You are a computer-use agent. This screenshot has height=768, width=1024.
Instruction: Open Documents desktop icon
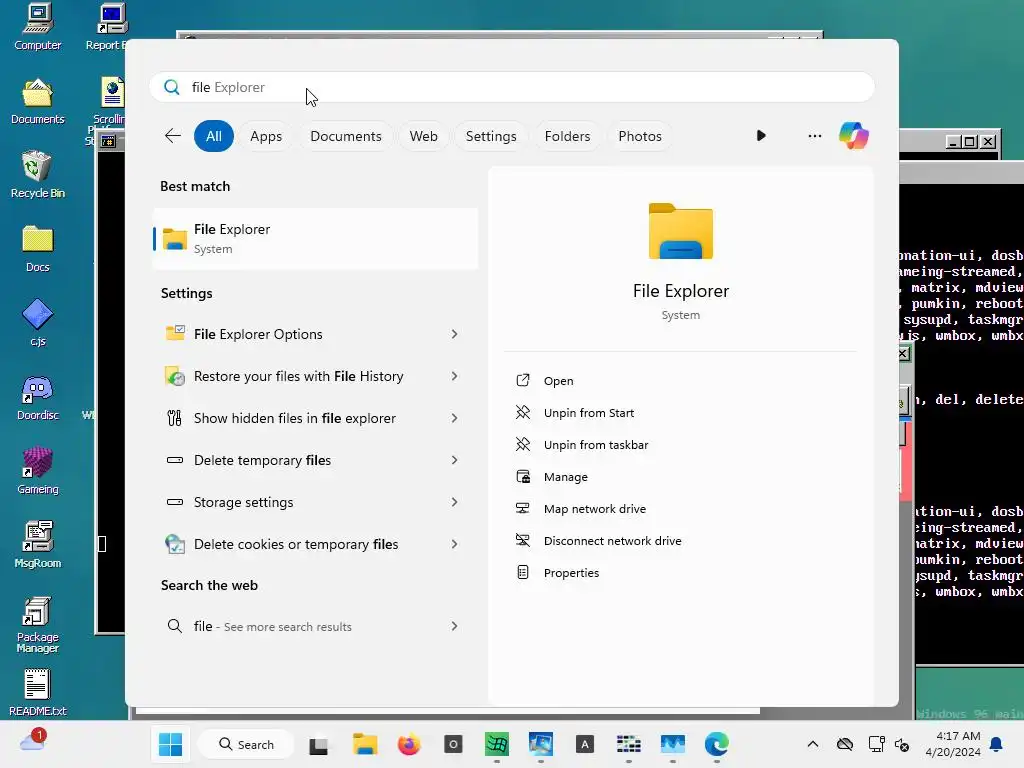tap(38, 101)
